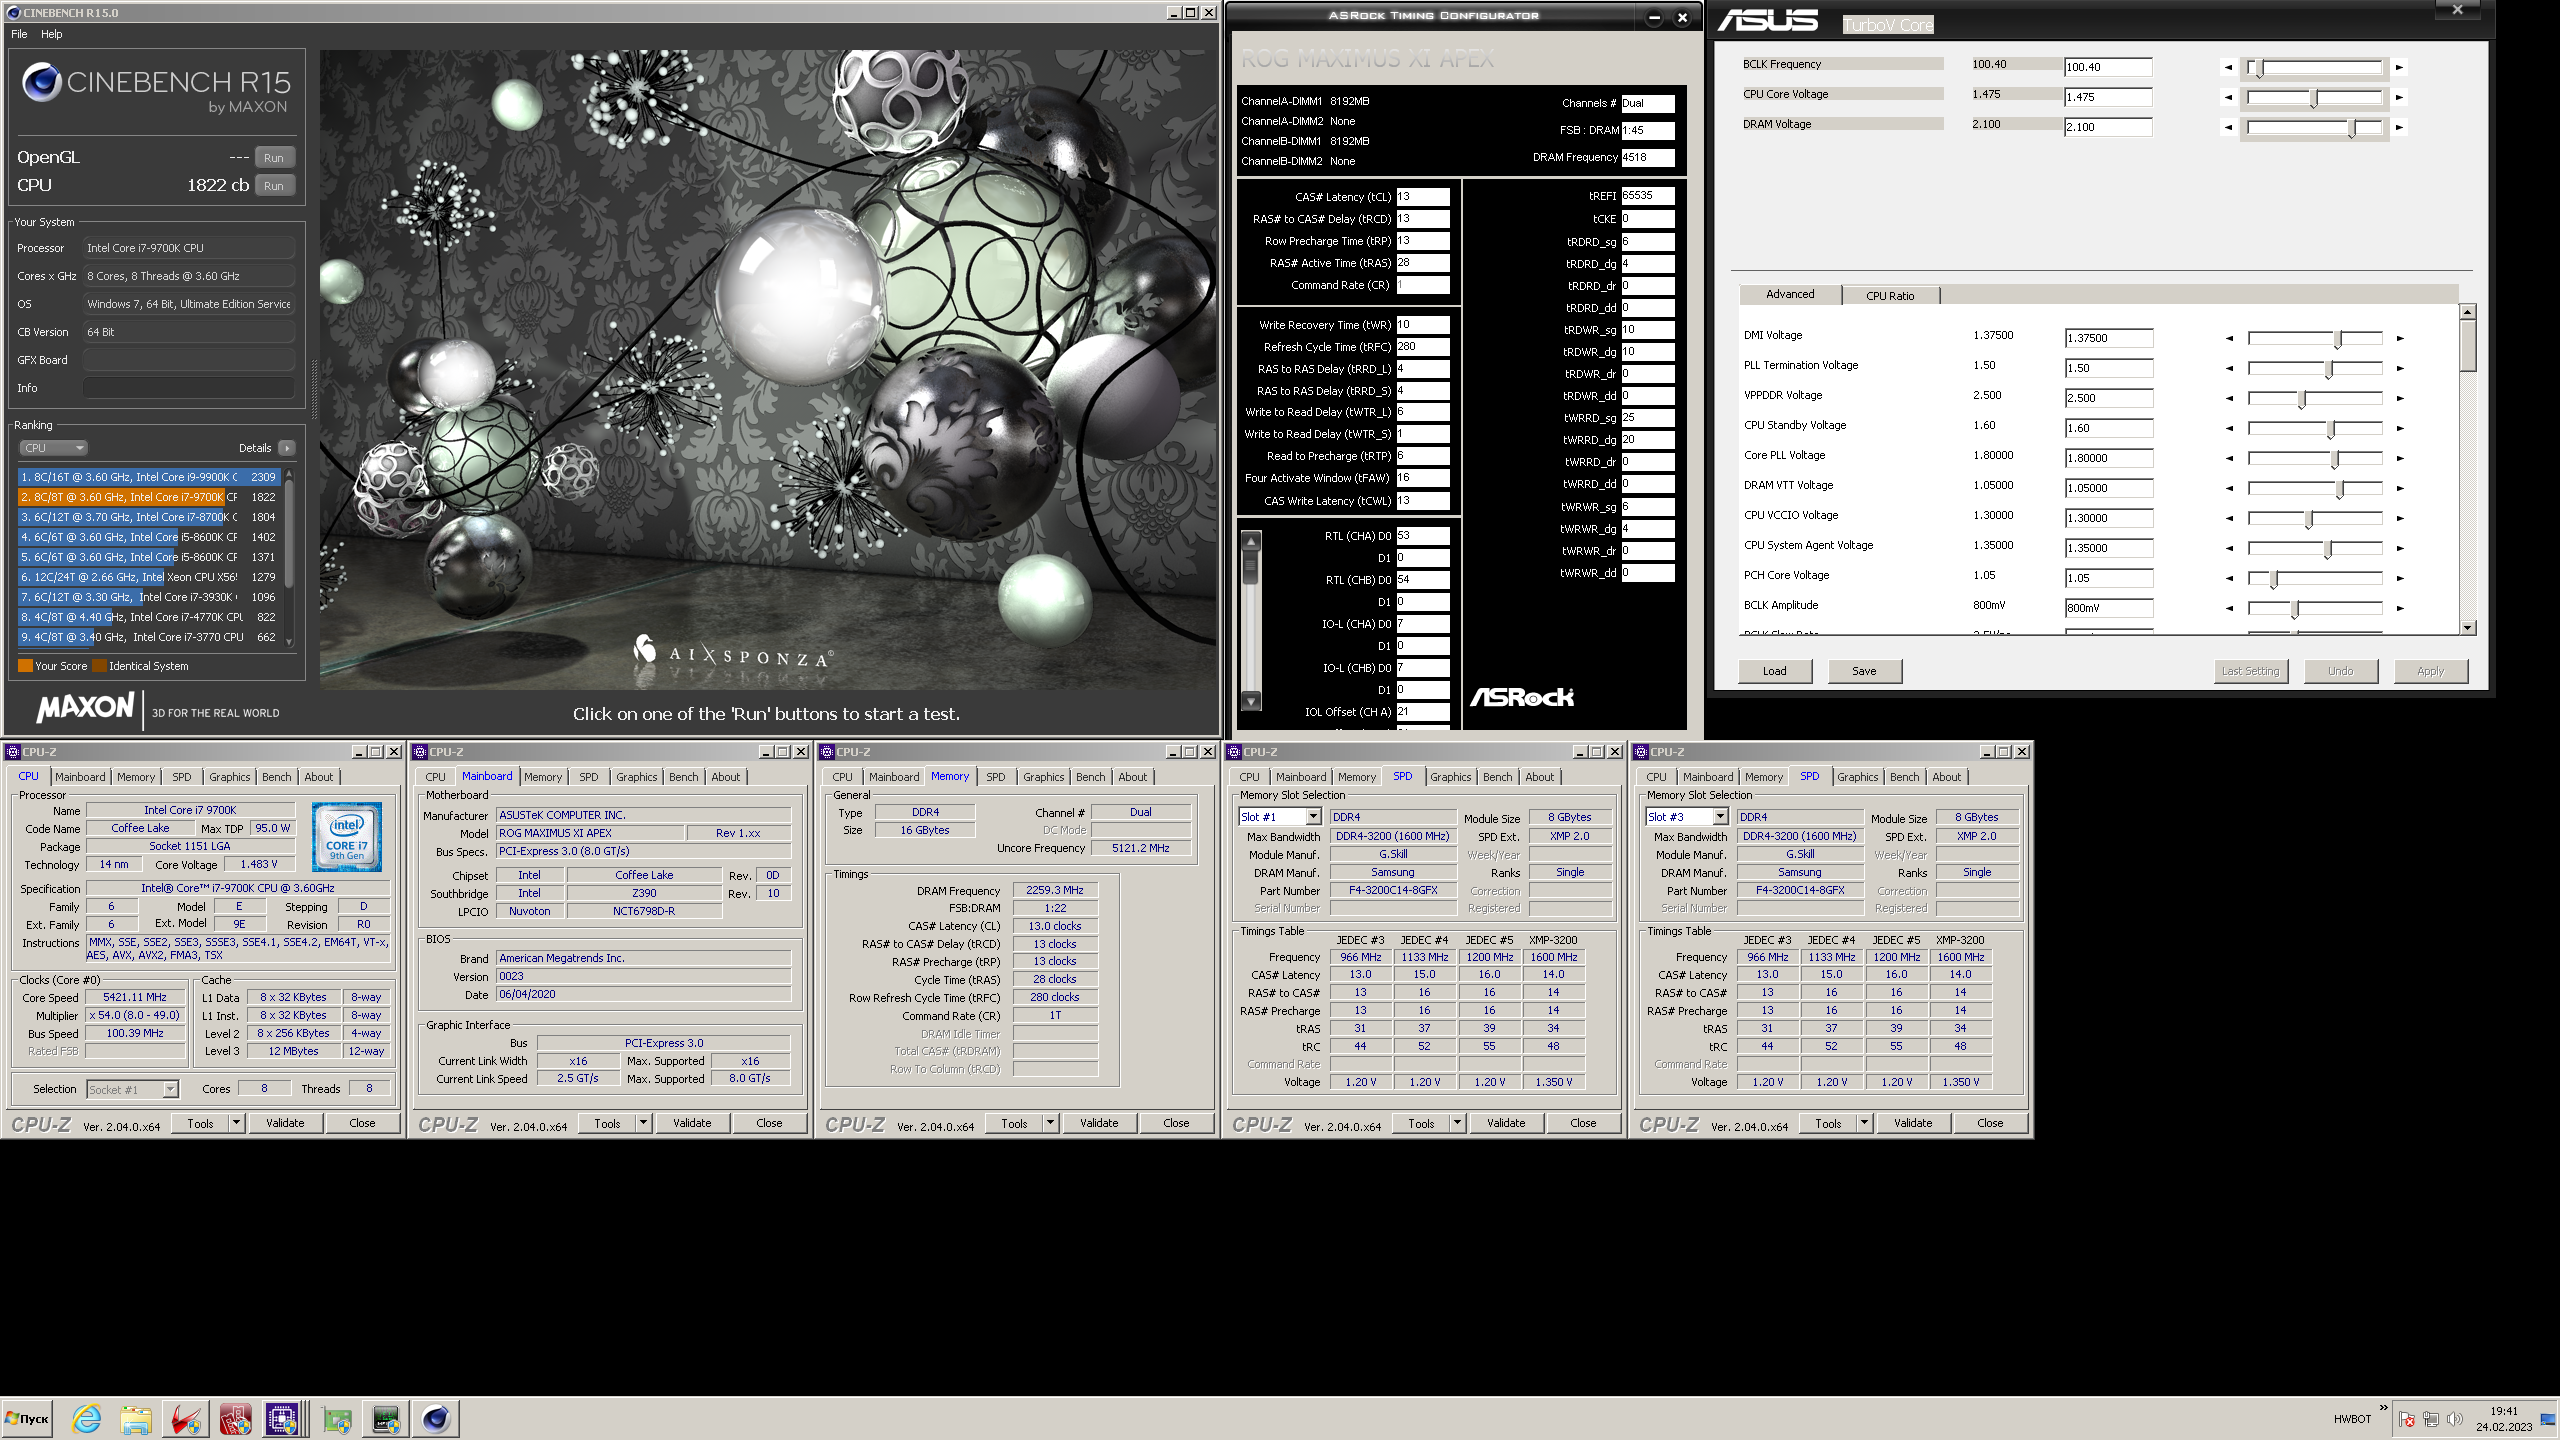Increase PCH Core Voltage with right arrow

2400,579
